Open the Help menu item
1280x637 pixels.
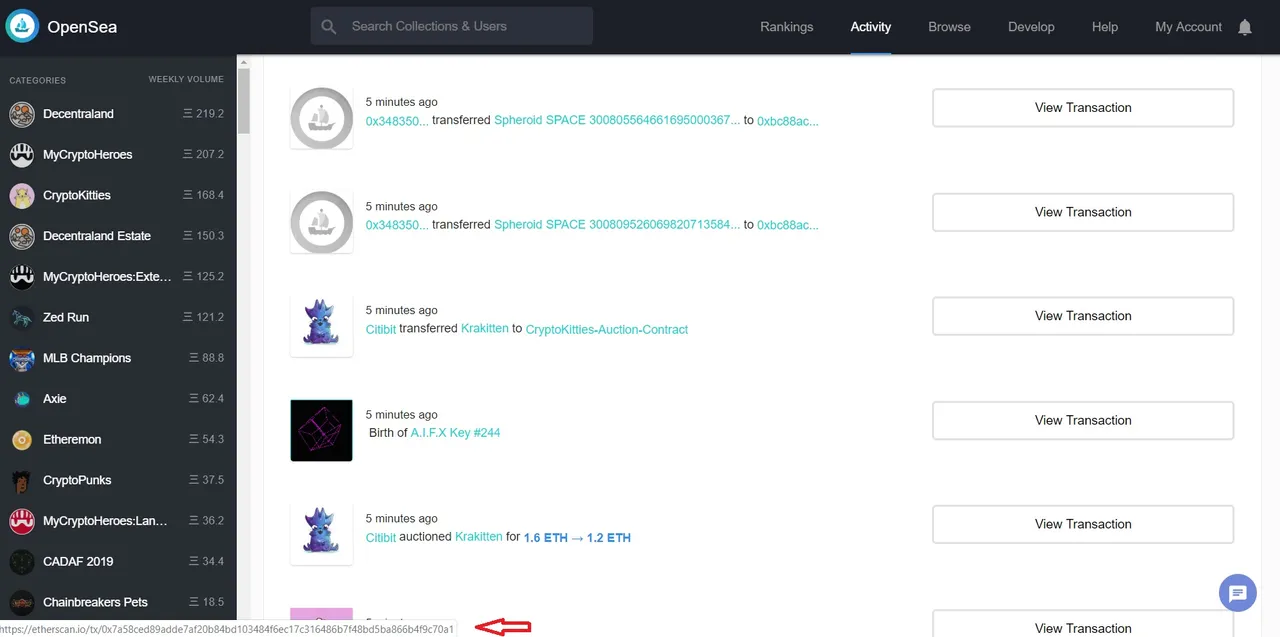1105,27
